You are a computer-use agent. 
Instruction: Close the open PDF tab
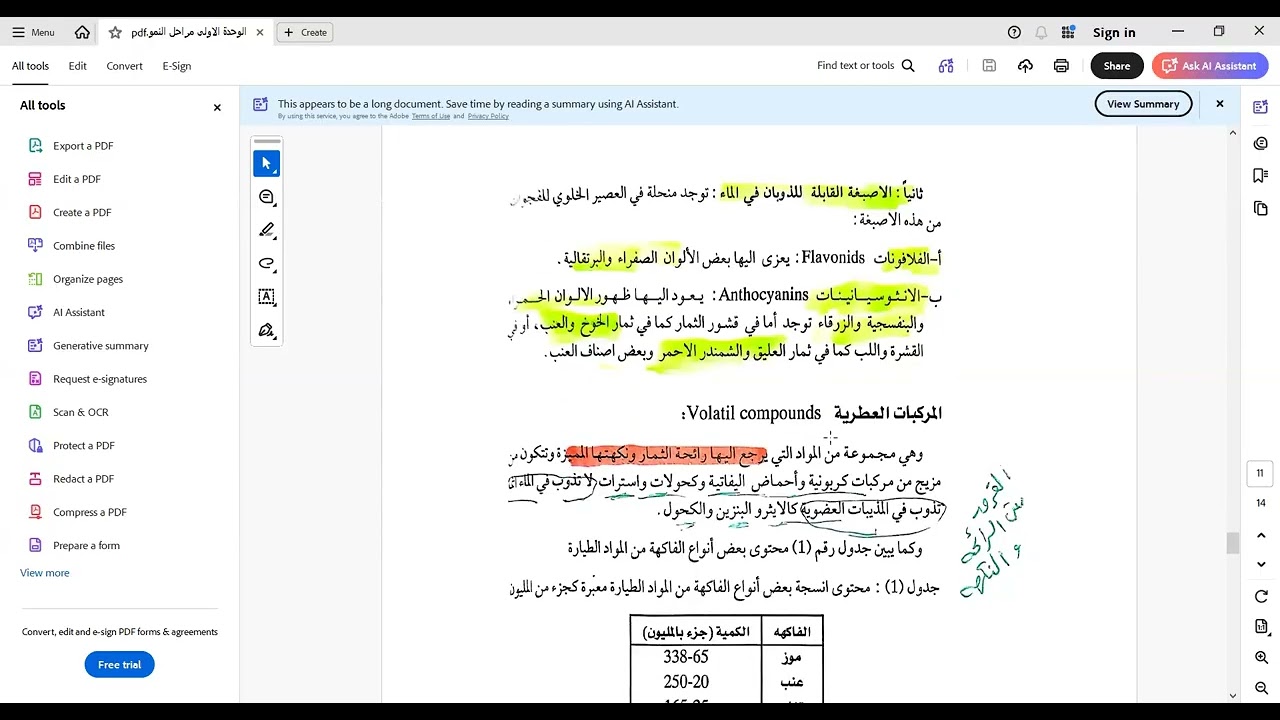[260, 32]
